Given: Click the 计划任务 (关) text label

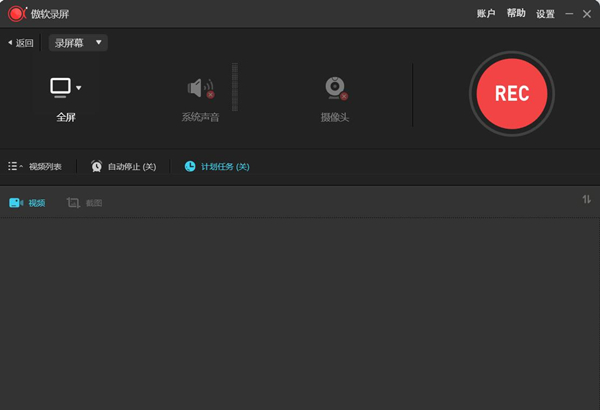Looking at the screenshot, I should point(225,167).
